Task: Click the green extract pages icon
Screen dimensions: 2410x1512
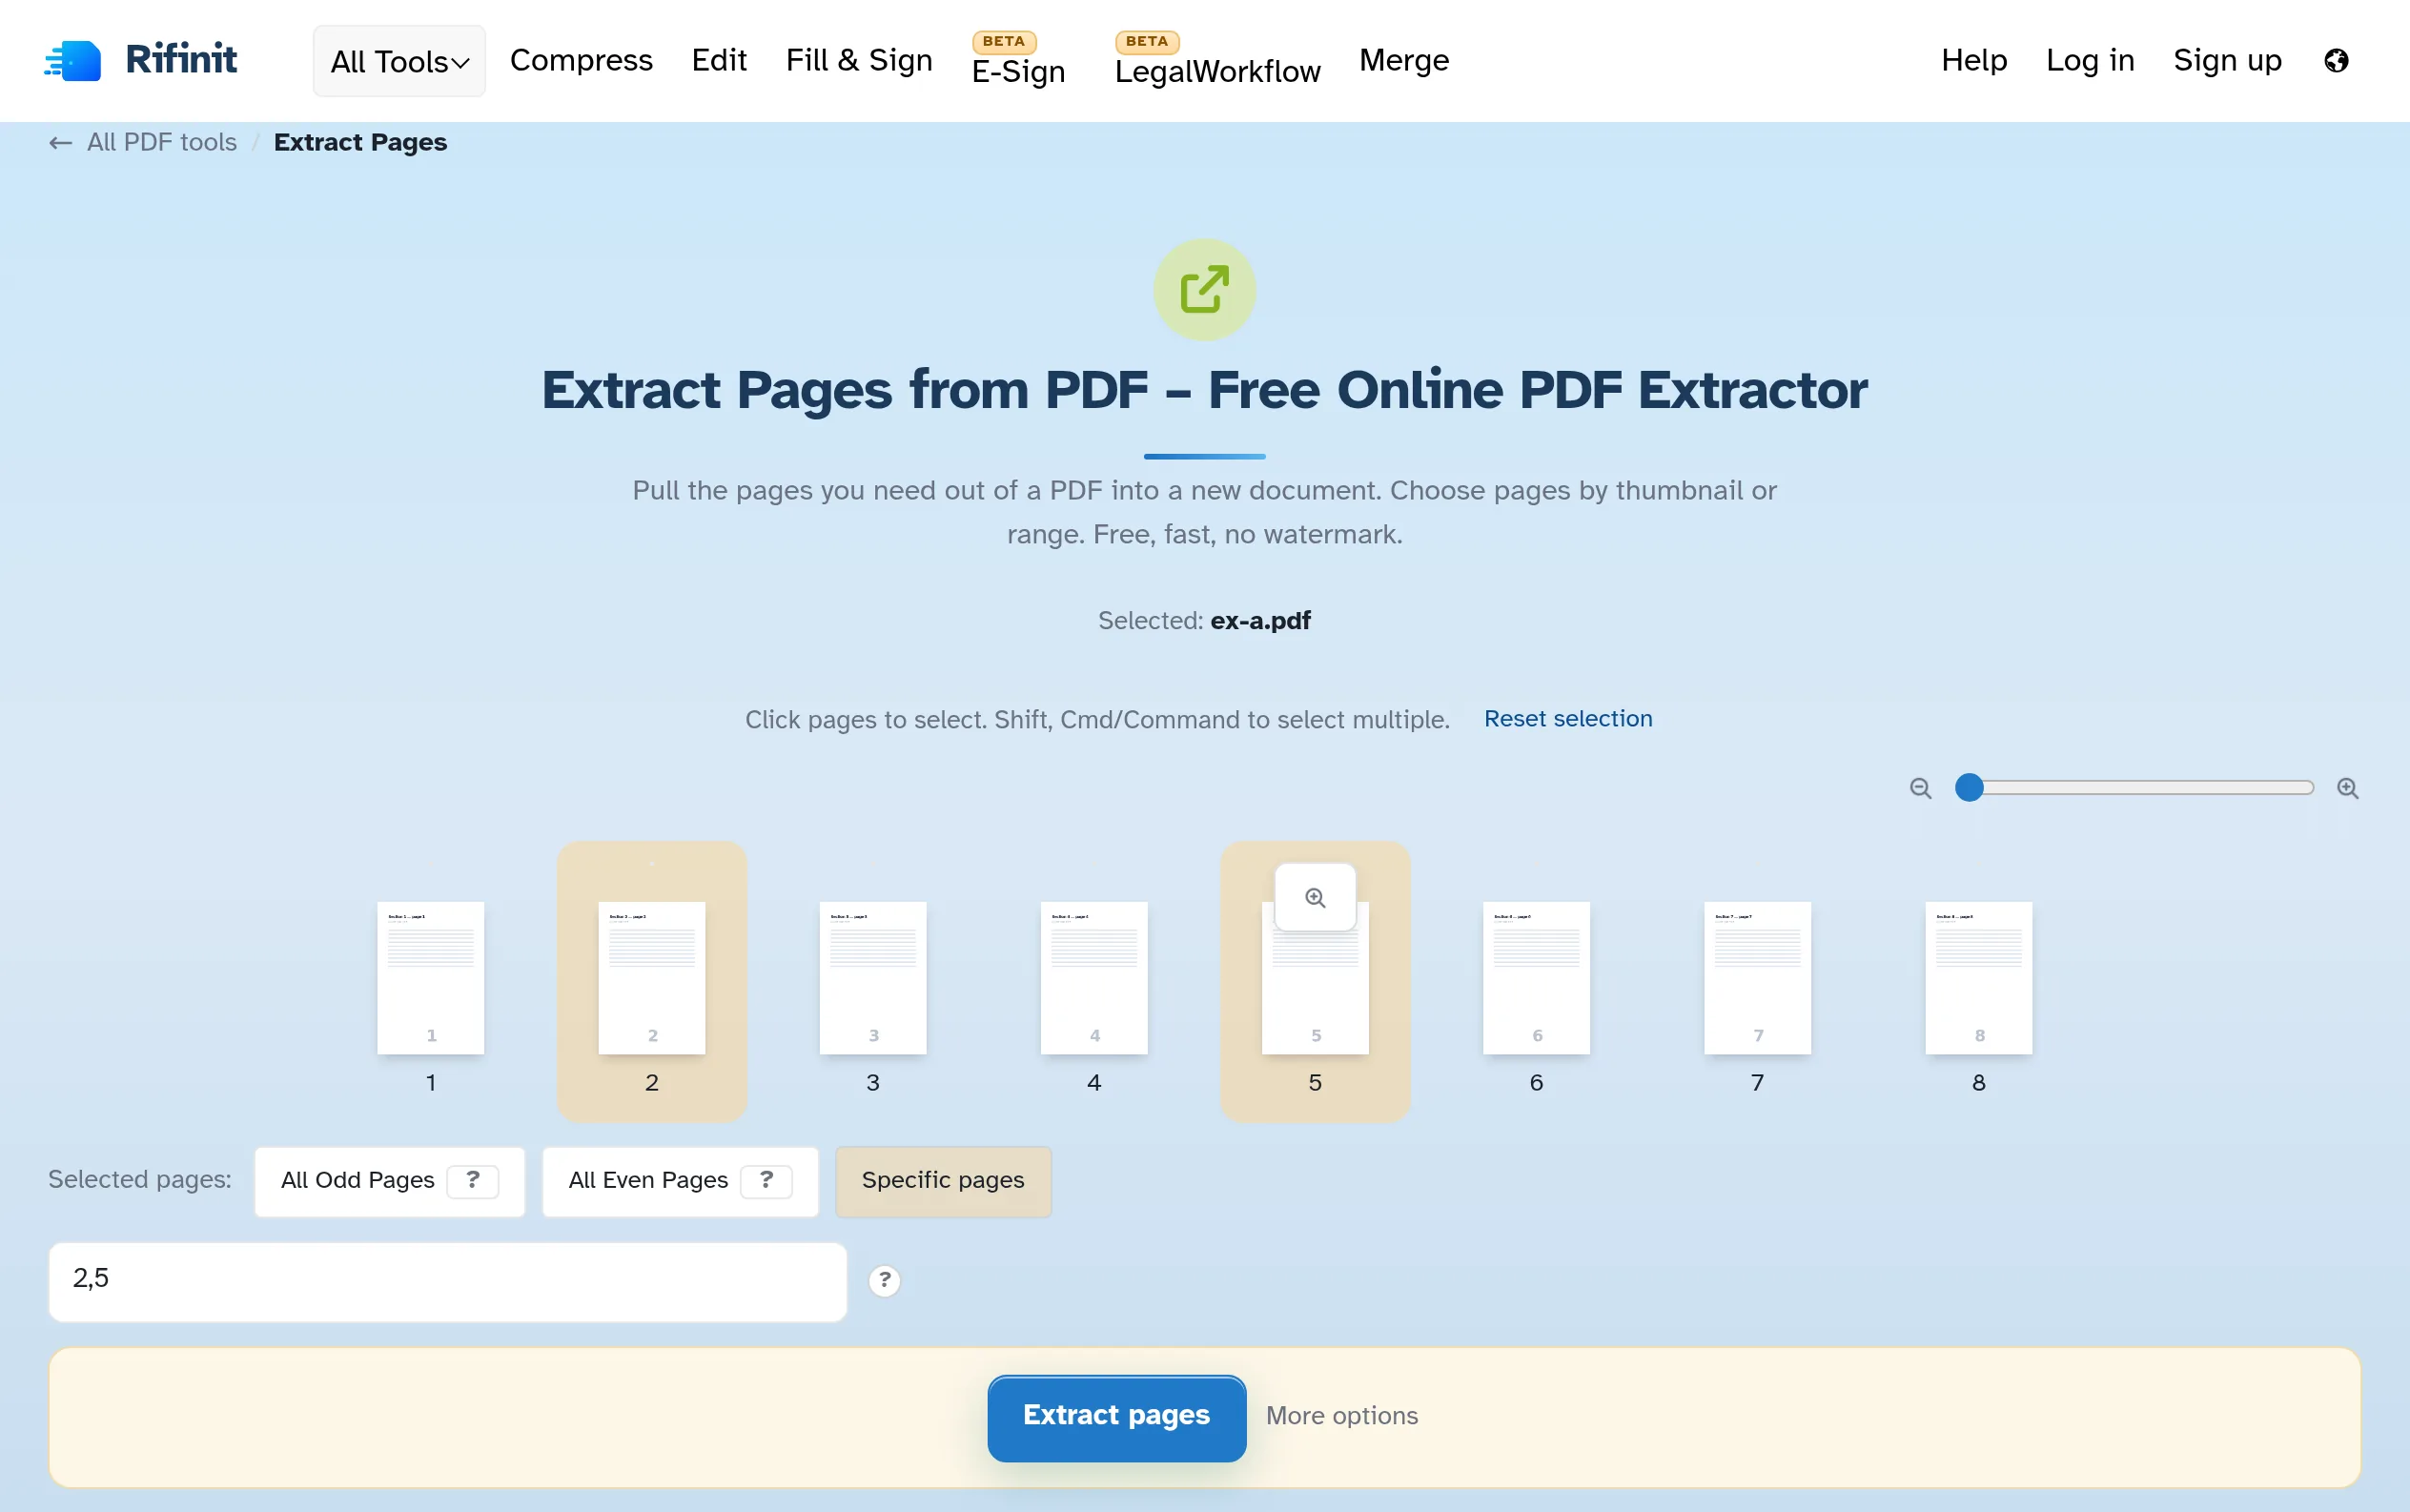Action: (x=1204, y=290)
